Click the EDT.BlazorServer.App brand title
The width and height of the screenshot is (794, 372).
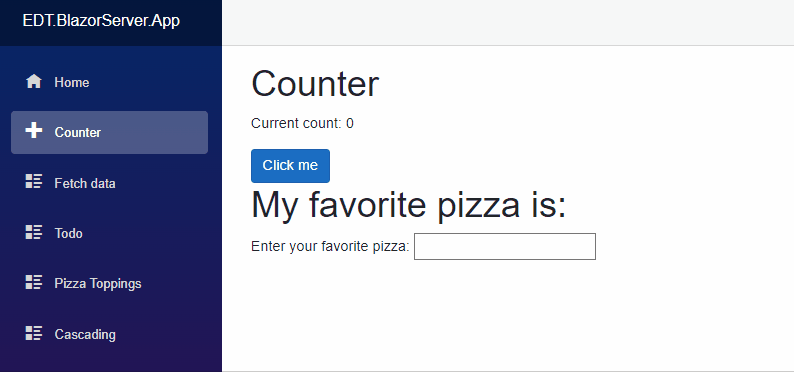click(x=101, y=21)
